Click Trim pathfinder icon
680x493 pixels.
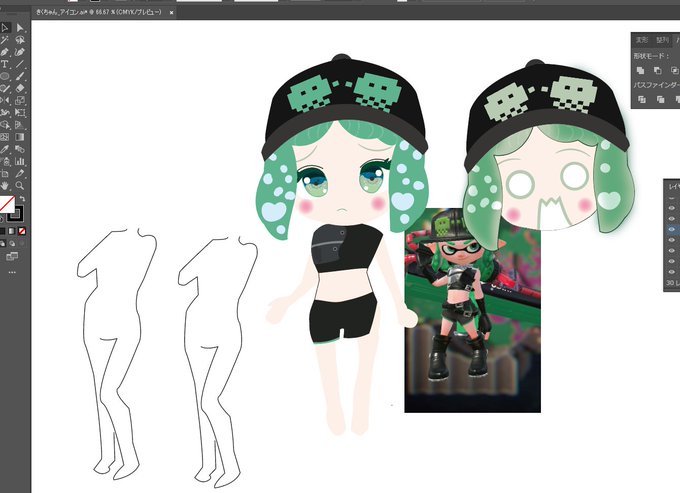(660, 100)
